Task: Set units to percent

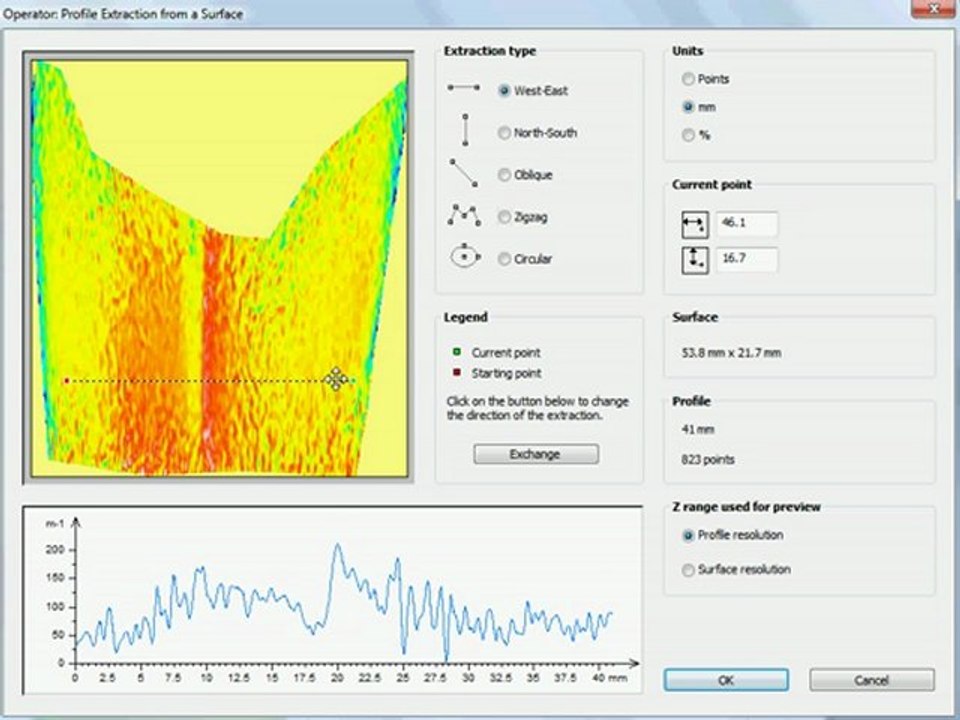Action: tap(688, 135)
